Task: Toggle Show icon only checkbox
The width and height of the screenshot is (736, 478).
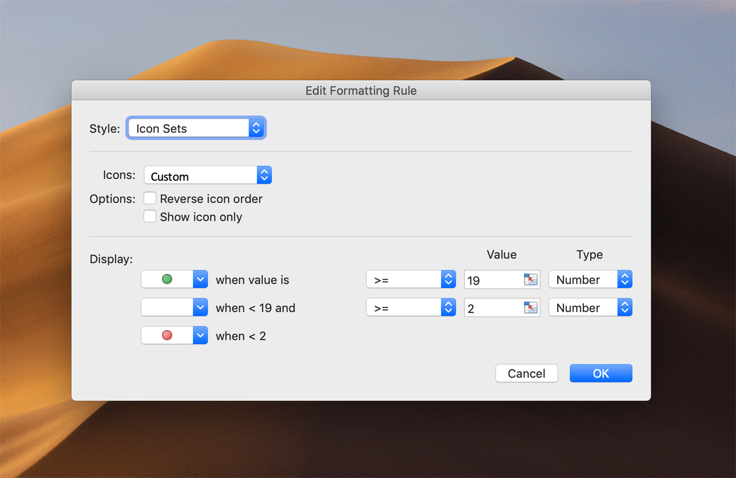Action: [x=150, y=217]
